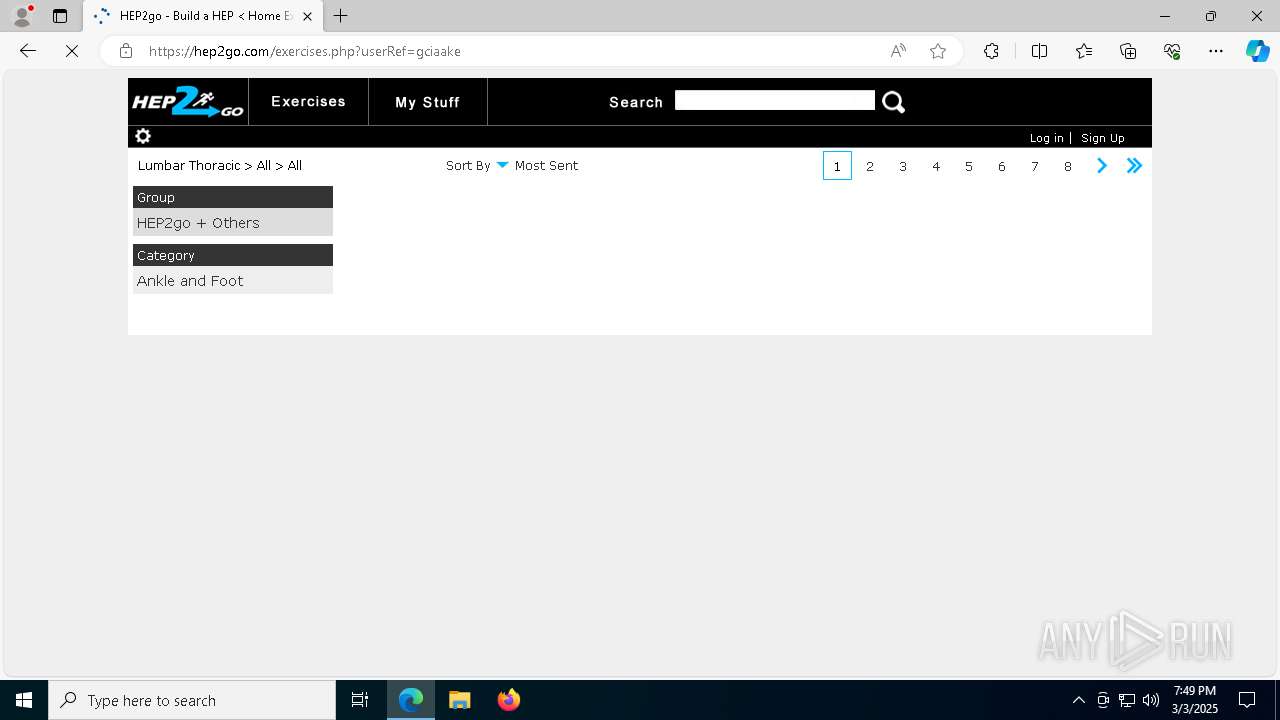This screenshot has height=720, width=1280.
Task: Open Task View in taskbar
Action: pyautogui.click(x=360, y=700)
